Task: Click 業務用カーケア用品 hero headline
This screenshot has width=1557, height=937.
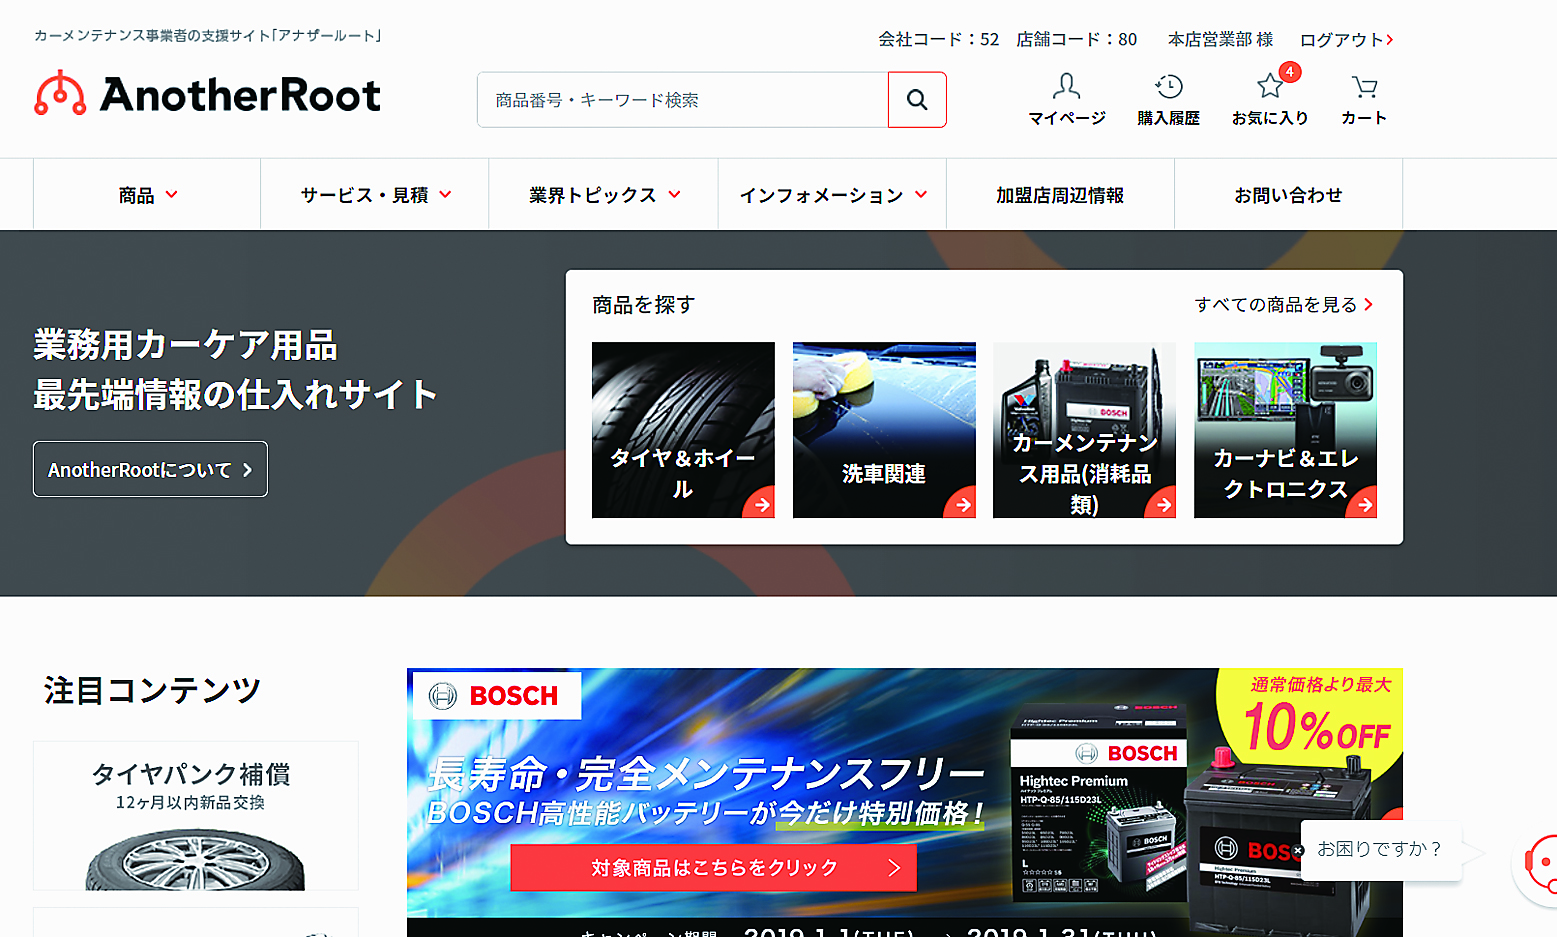Action: [x=185, y=345]
